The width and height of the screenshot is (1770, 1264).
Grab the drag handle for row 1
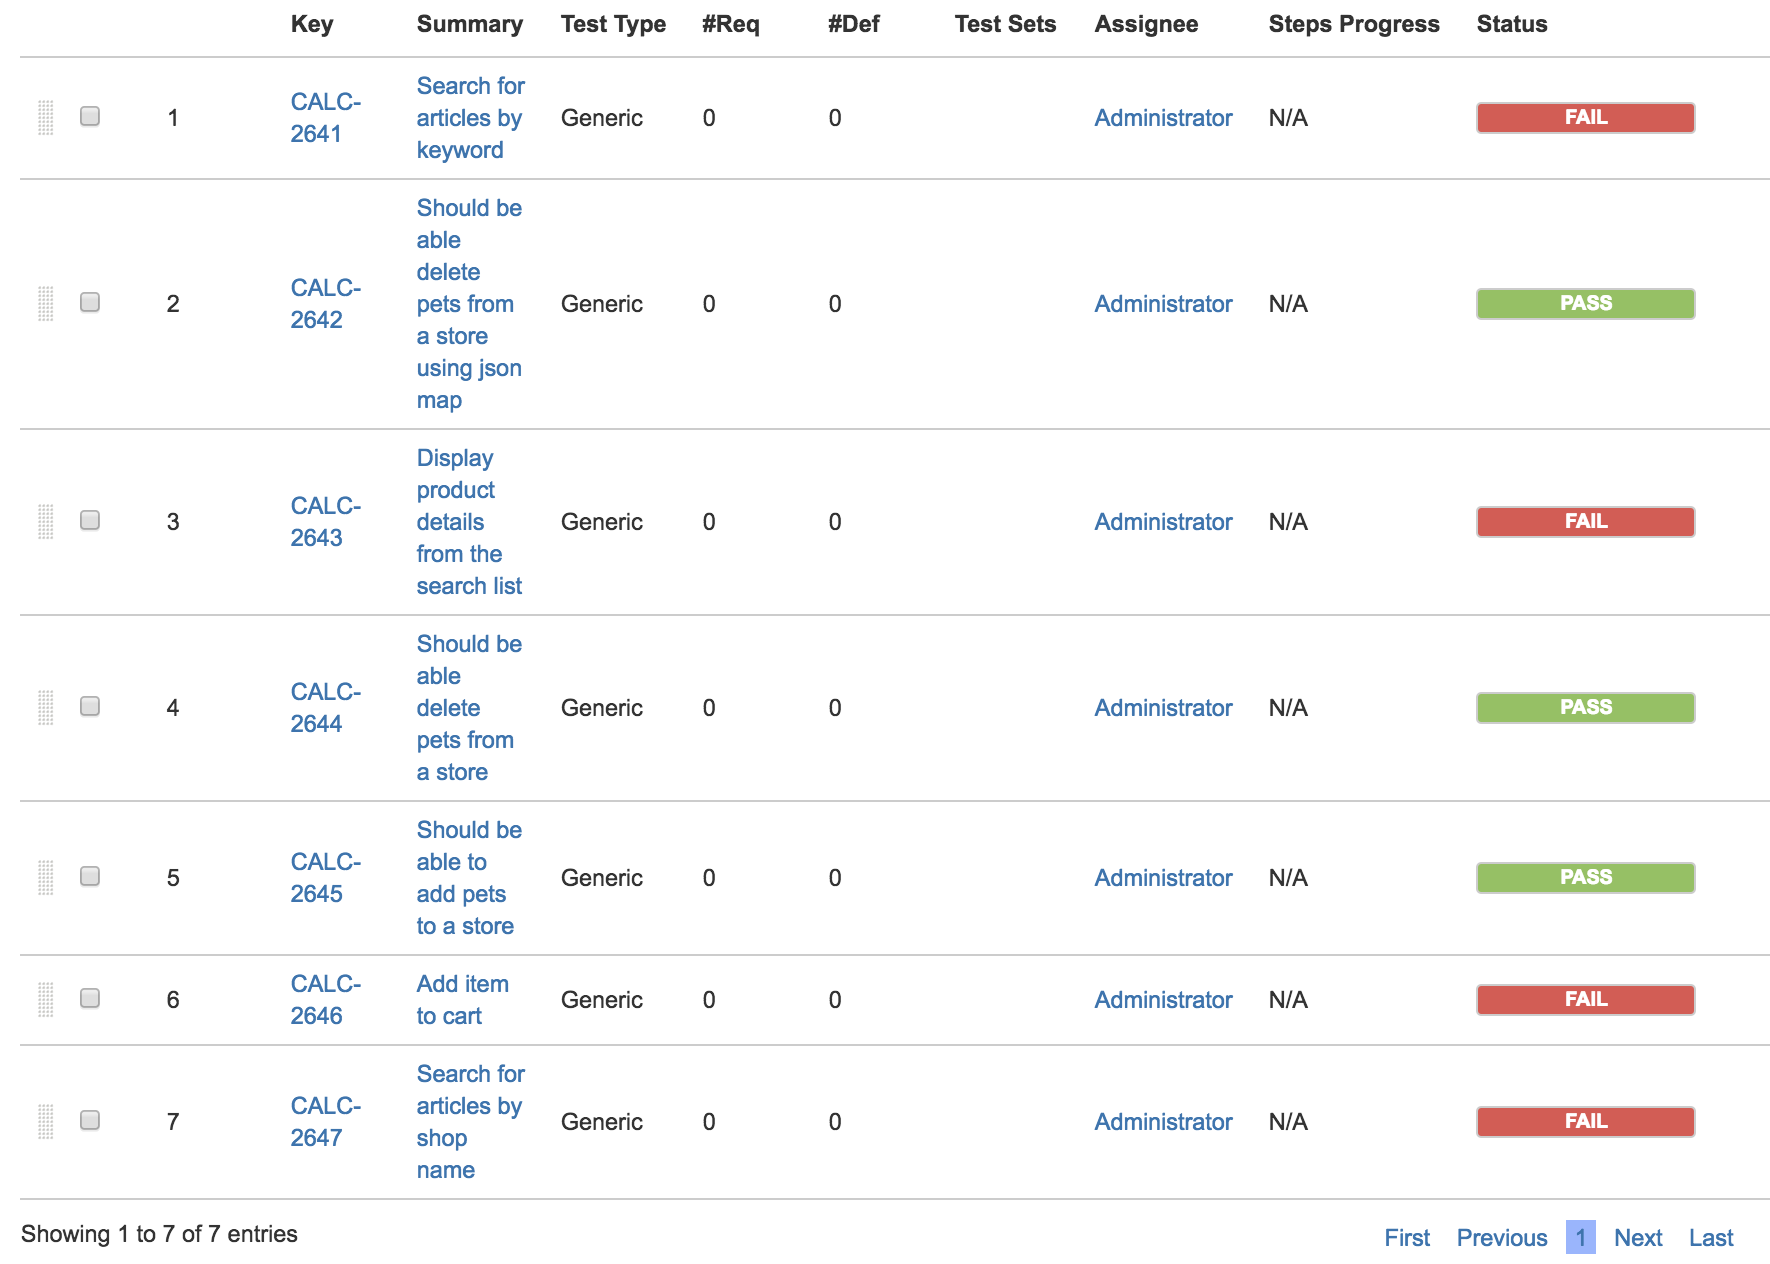(x=45, y=118)
